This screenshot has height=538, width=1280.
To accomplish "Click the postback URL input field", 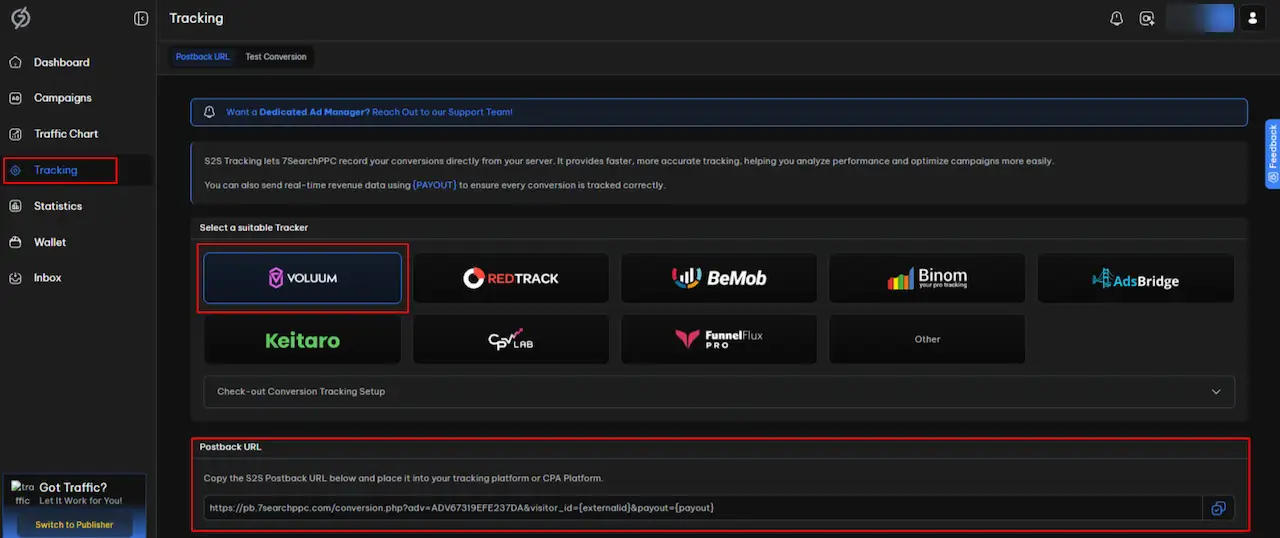I will tap(702, 508).
